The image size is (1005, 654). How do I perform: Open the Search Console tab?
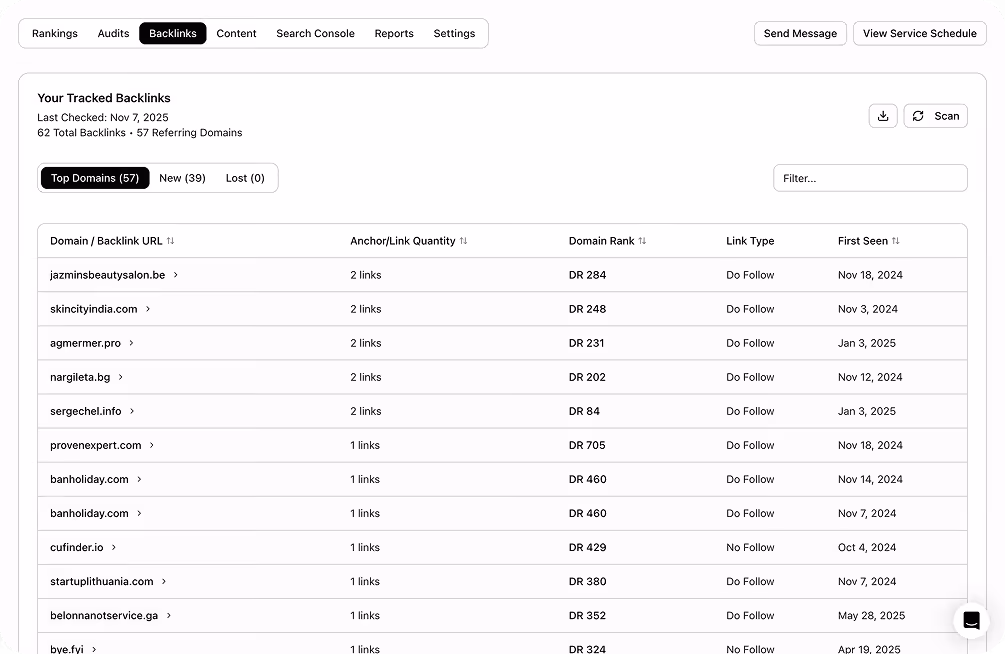[315, 33]
